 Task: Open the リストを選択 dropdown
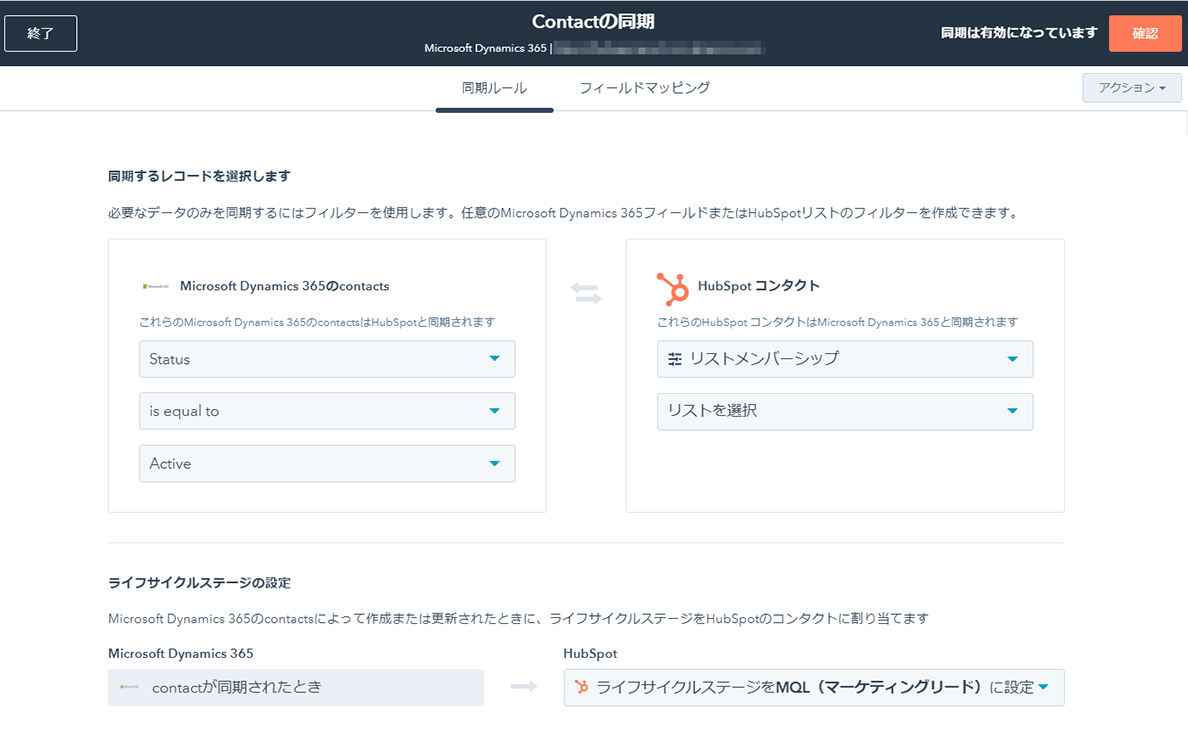845,411
